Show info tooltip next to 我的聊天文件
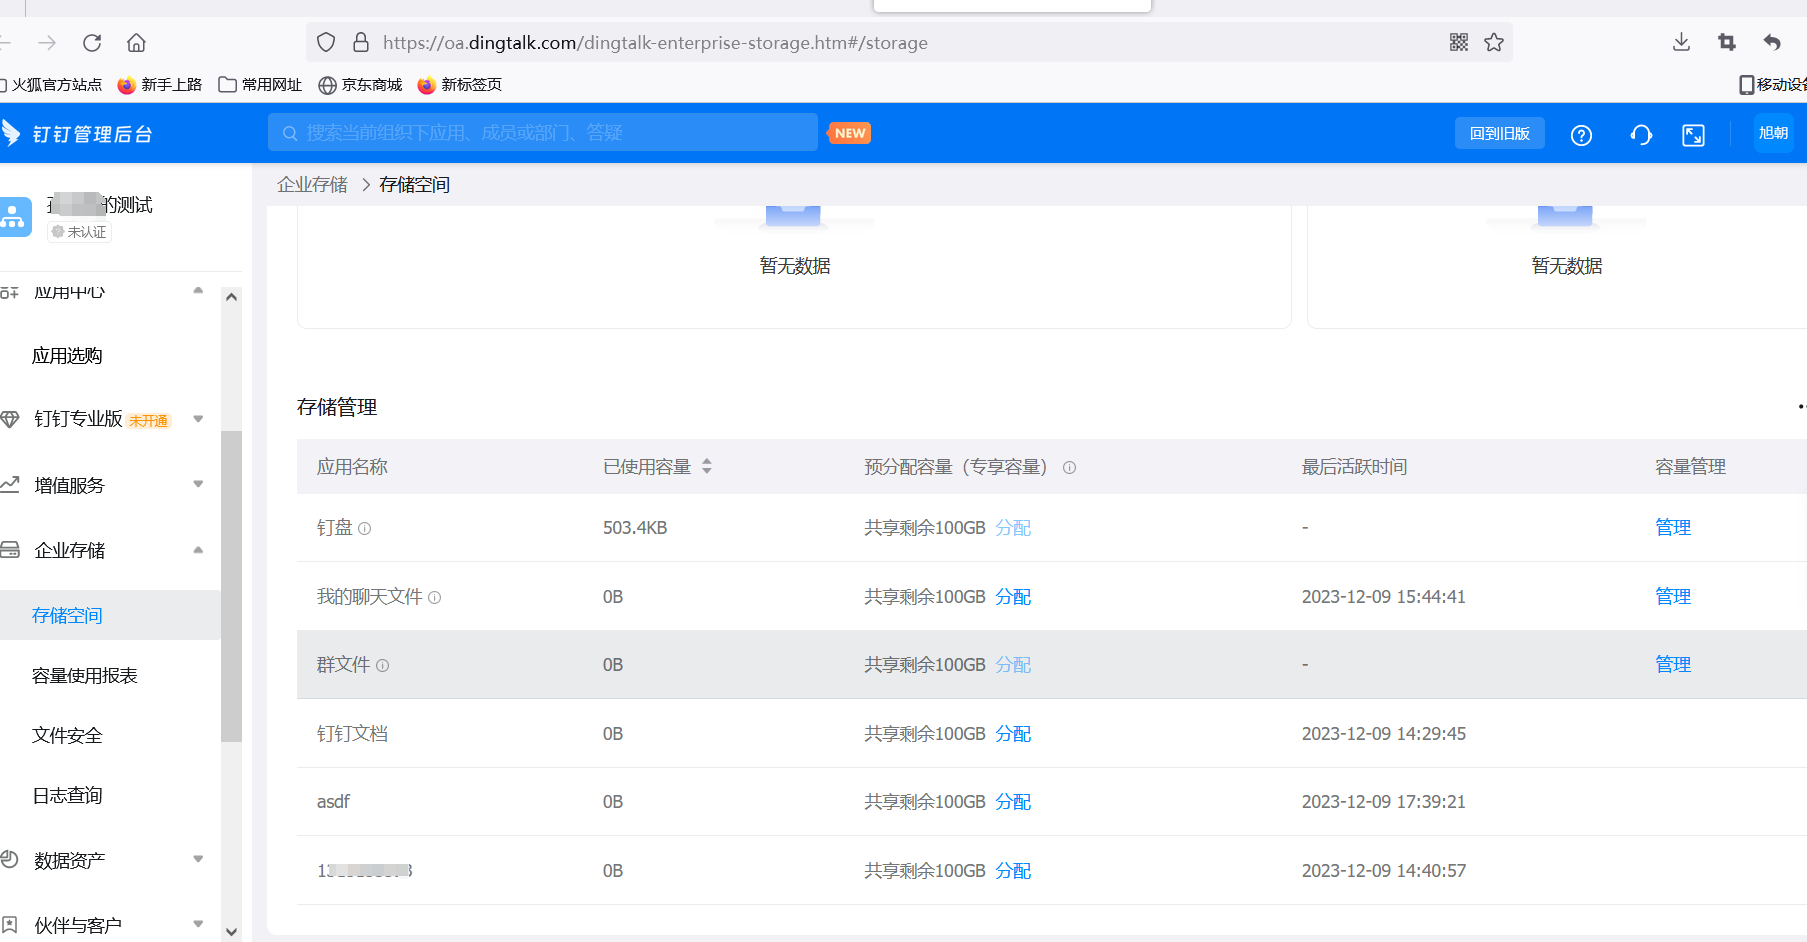This screenshot has width=1807, height=942. pos(435,598)
